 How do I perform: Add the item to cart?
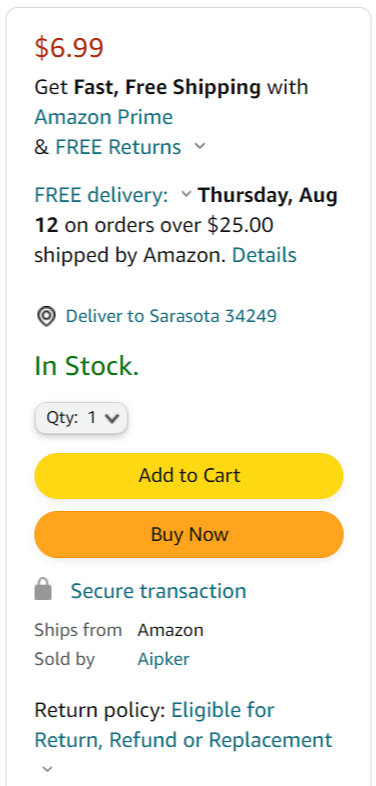(x=189, y=476)
